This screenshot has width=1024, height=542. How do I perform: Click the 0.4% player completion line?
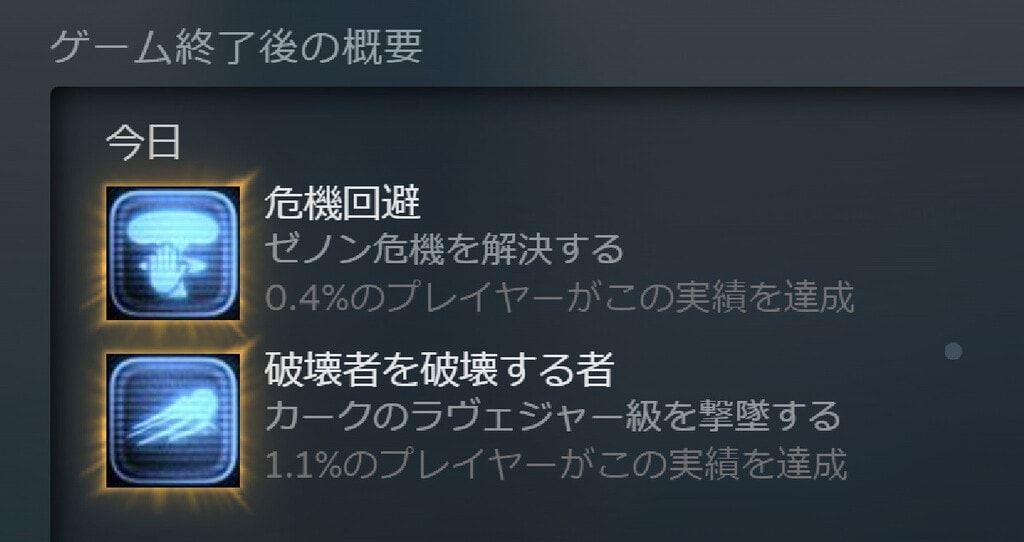point(560,298)
